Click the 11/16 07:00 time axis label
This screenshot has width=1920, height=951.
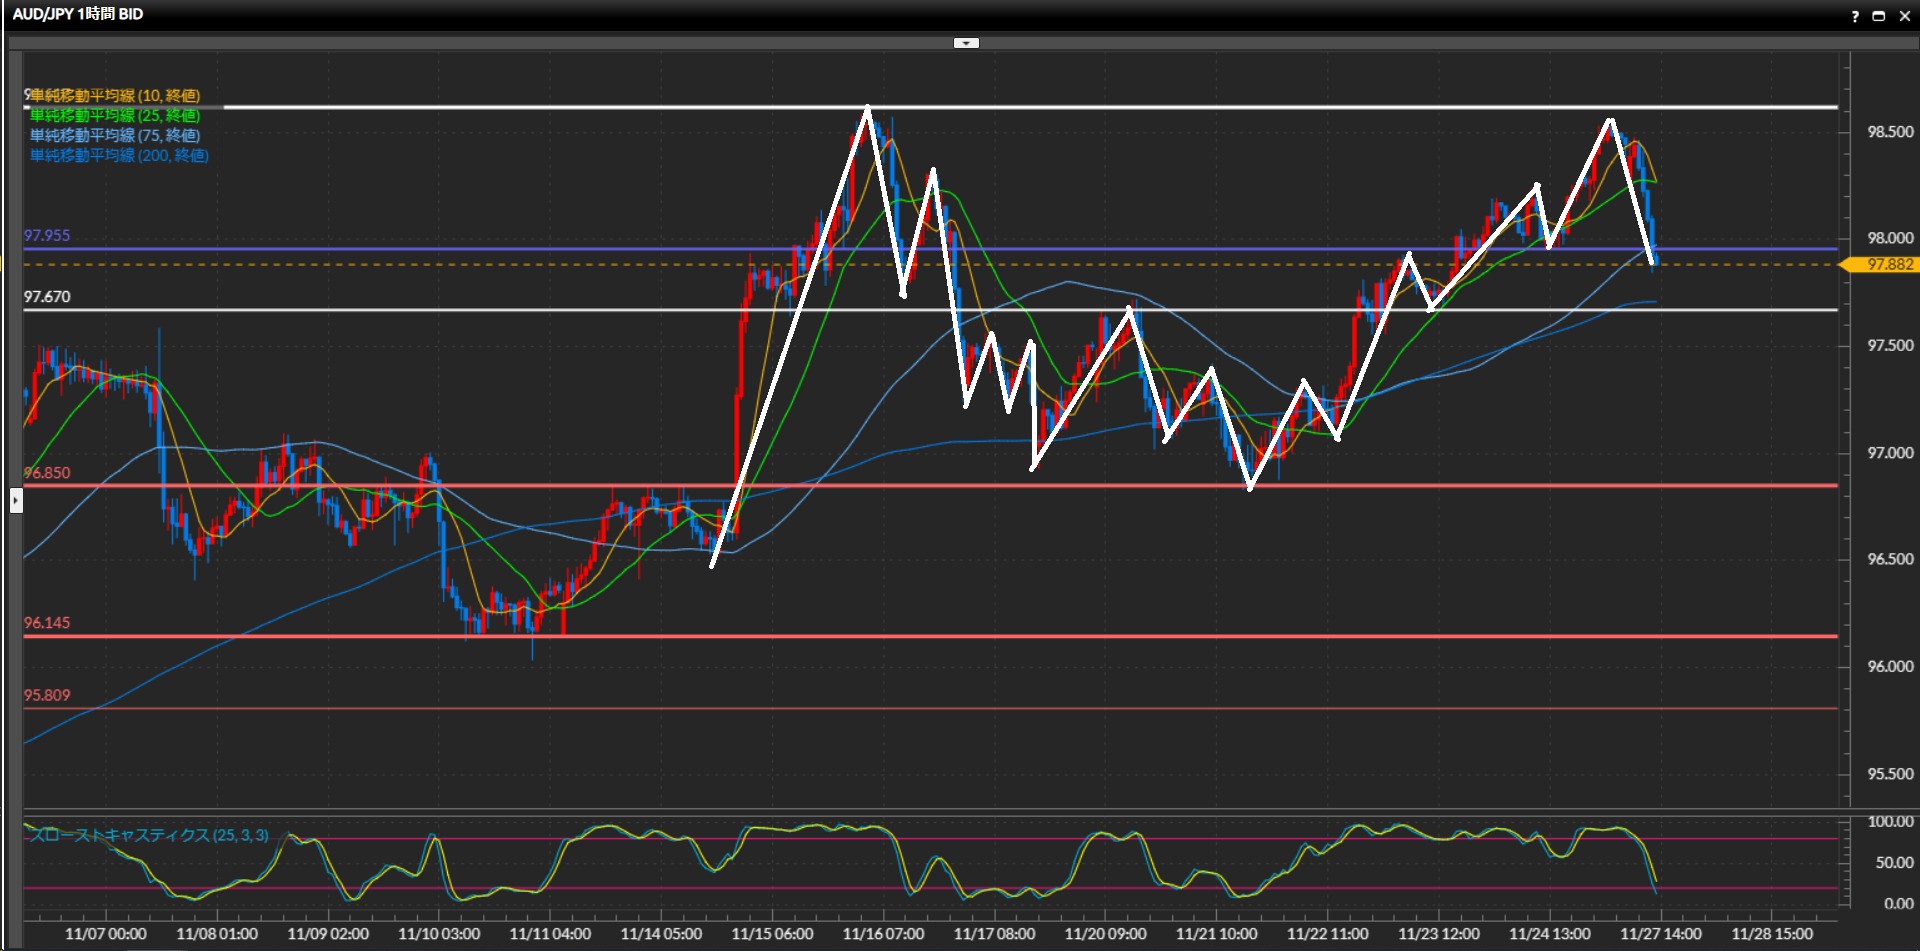point(883,934)
